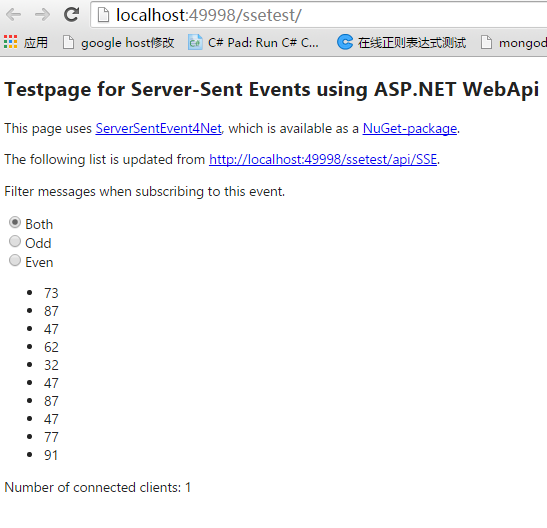Follow the NuGet-package link
This screenshot has height=528, width=547.
(410, 129)
